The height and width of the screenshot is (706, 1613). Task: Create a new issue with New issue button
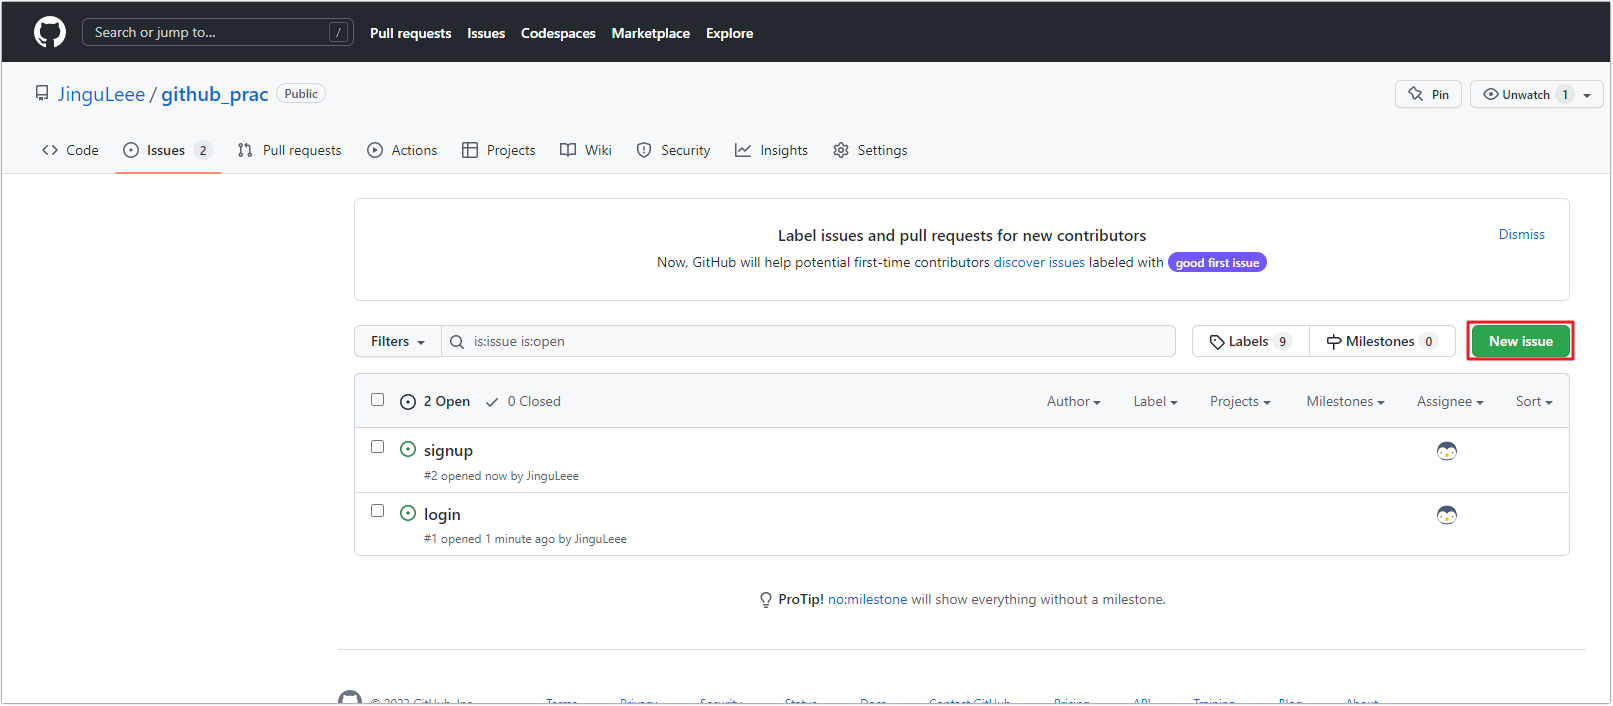(1520, 341)
